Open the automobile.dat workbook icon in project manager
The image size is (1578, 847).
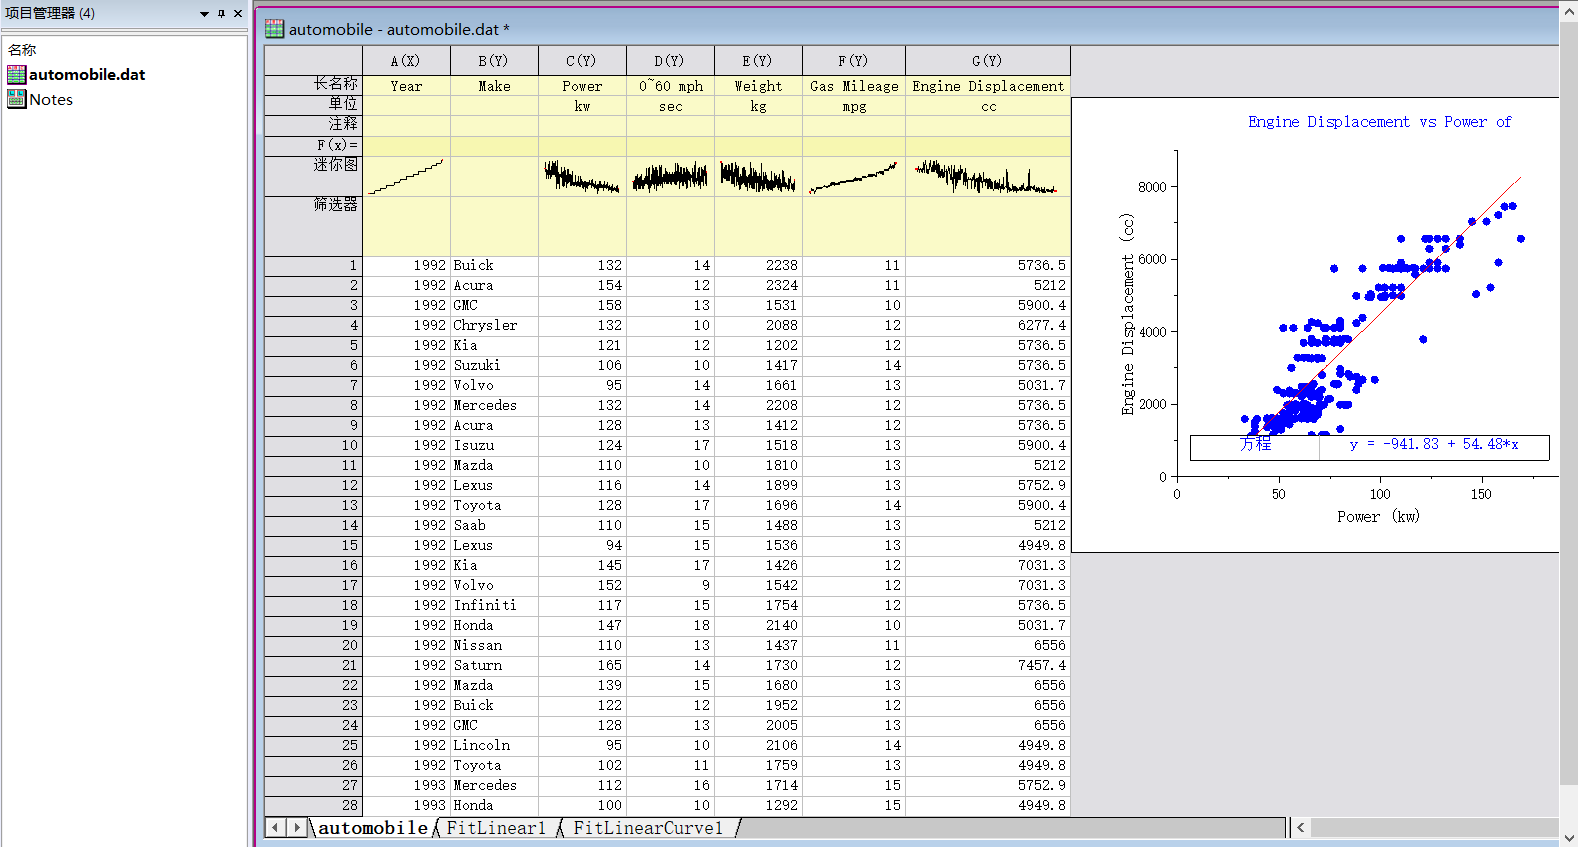(x=16, y=74)
